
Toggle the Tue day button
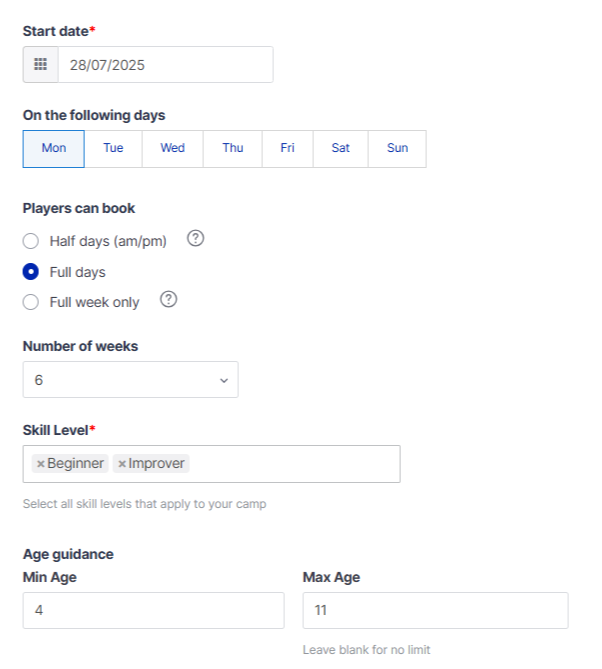tap(113, 149)
